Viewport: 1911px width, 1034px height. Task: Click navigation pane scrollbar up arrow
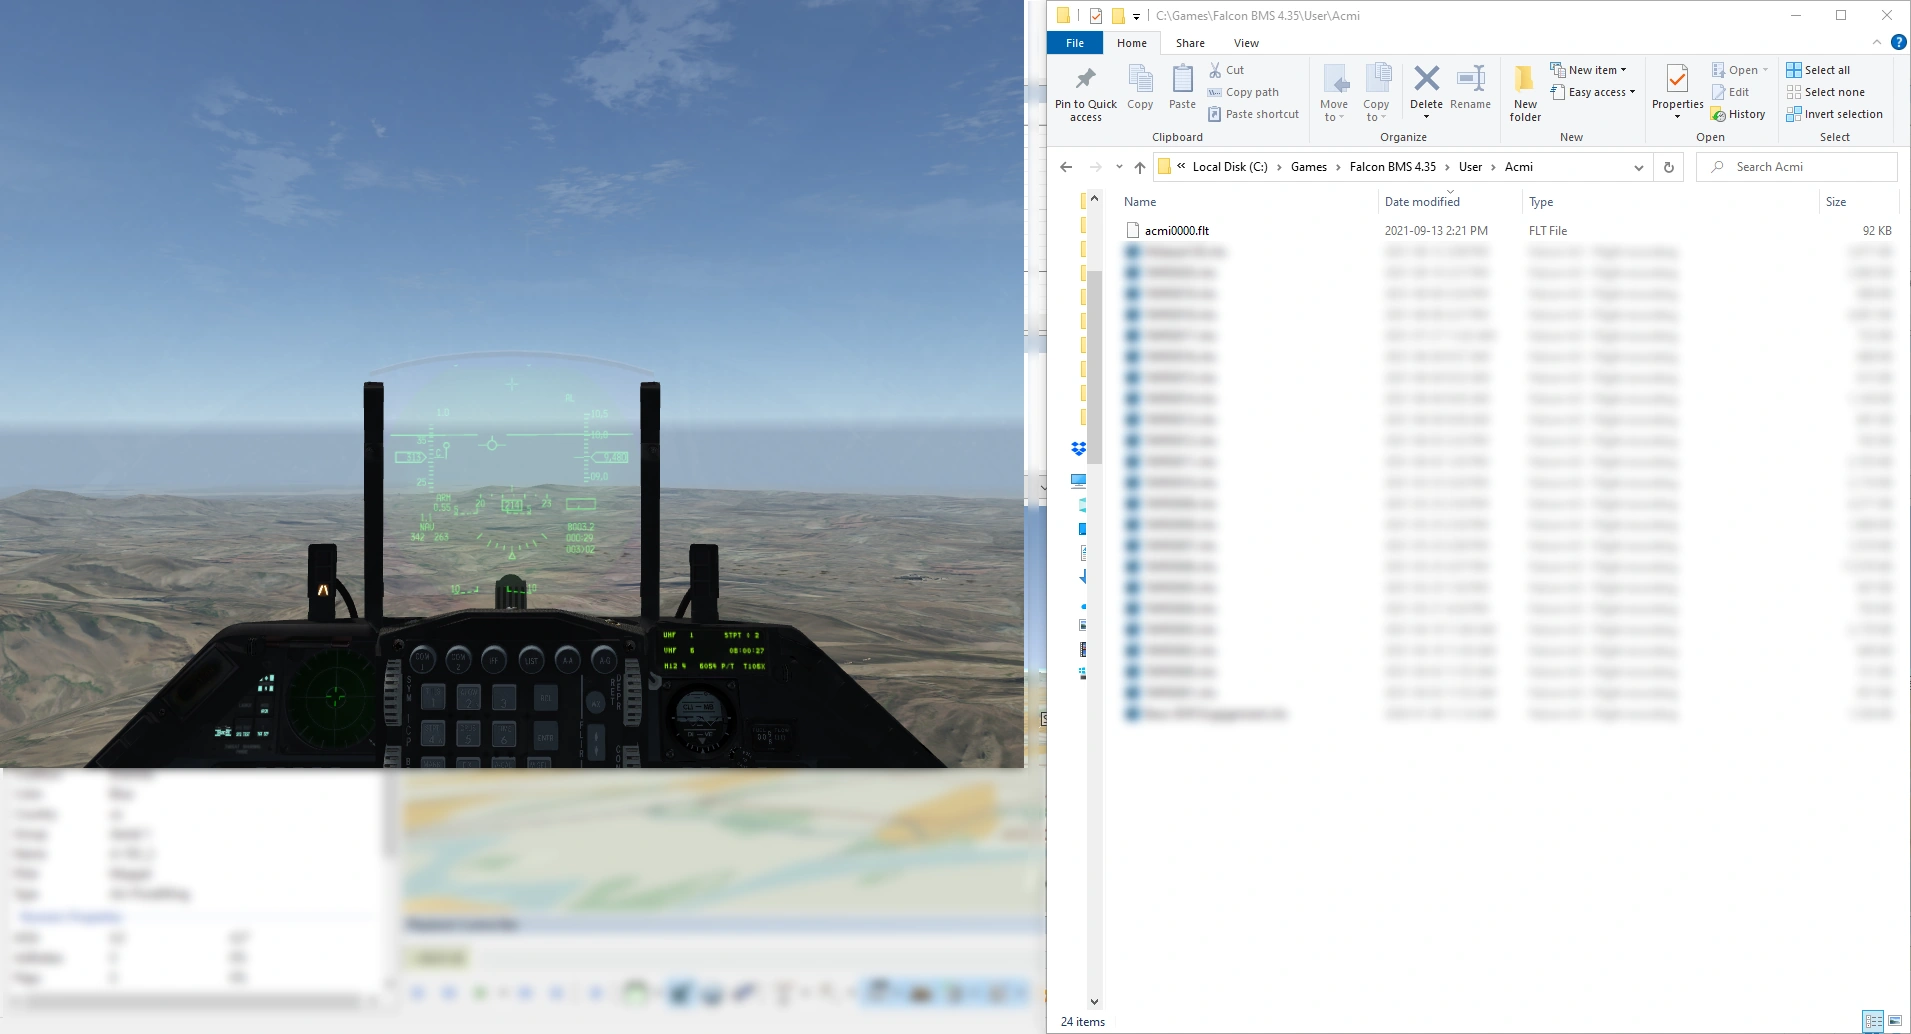[1094, 199]
